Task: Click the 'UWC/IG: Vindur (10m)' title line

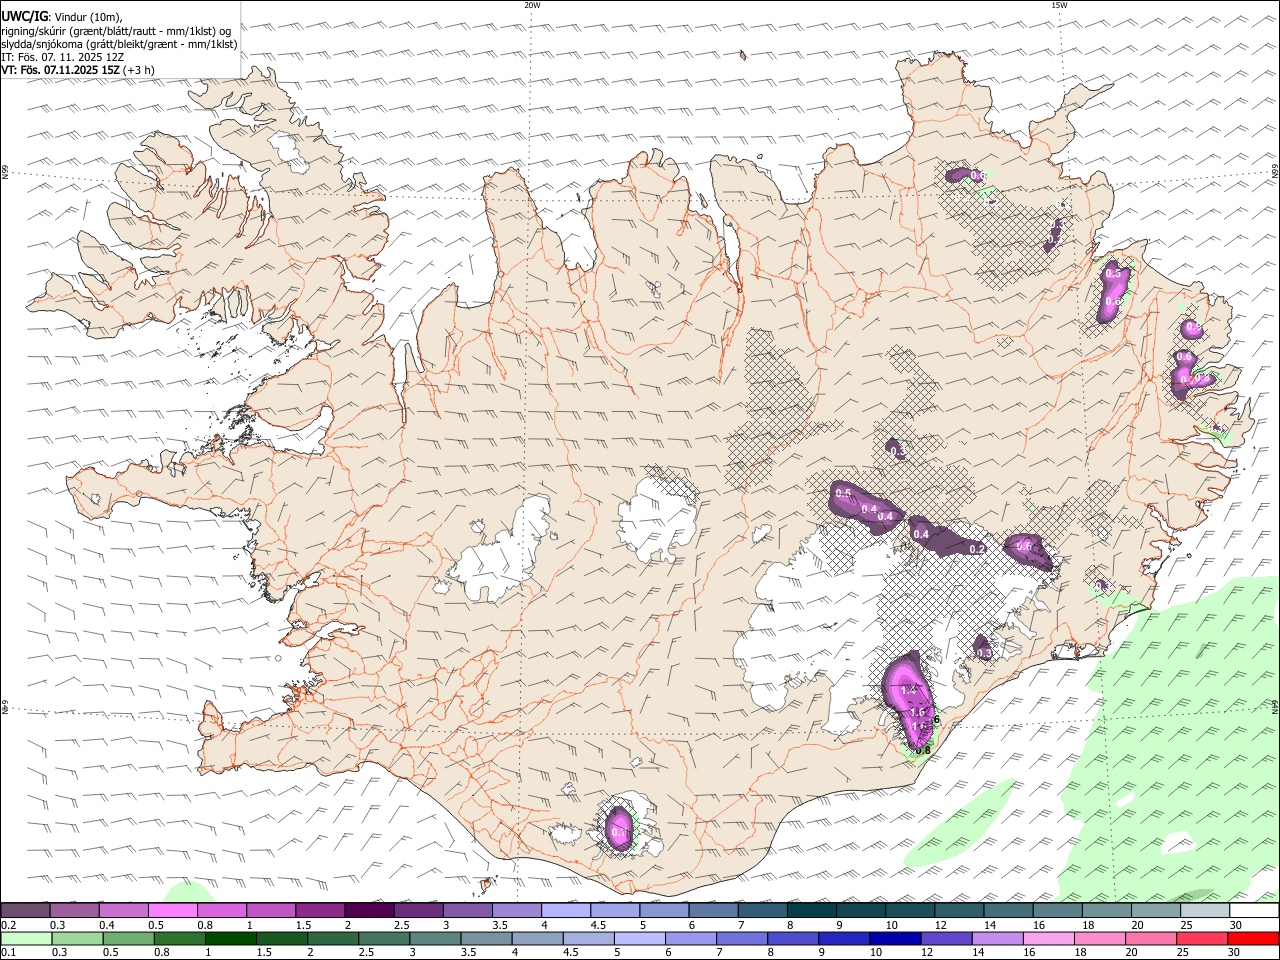Action: pyautogui.click(x=61, y=16)
